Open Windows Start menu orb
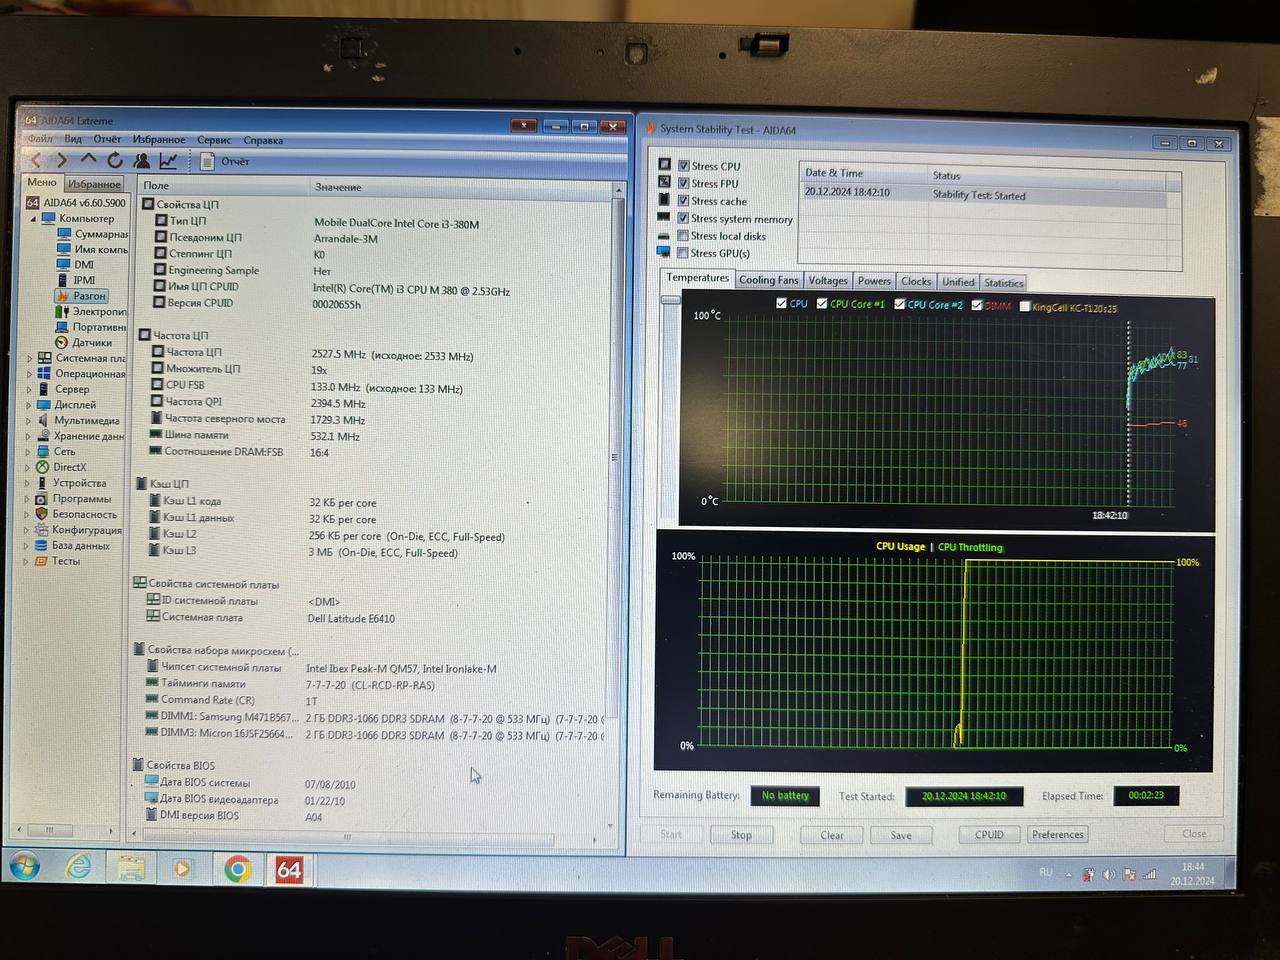This screenshot has height=960, width=1280. pos(25,867)
